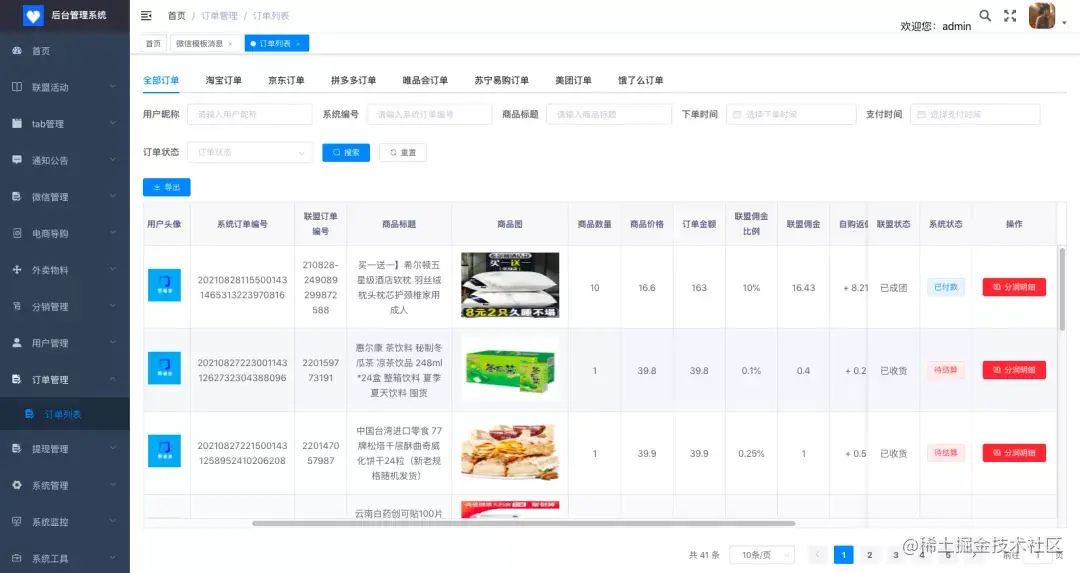The width and height of the screenshot is (1080, 573).
Task: Click the table vertical scrollbar
Action: click(x=1062, y=289)
